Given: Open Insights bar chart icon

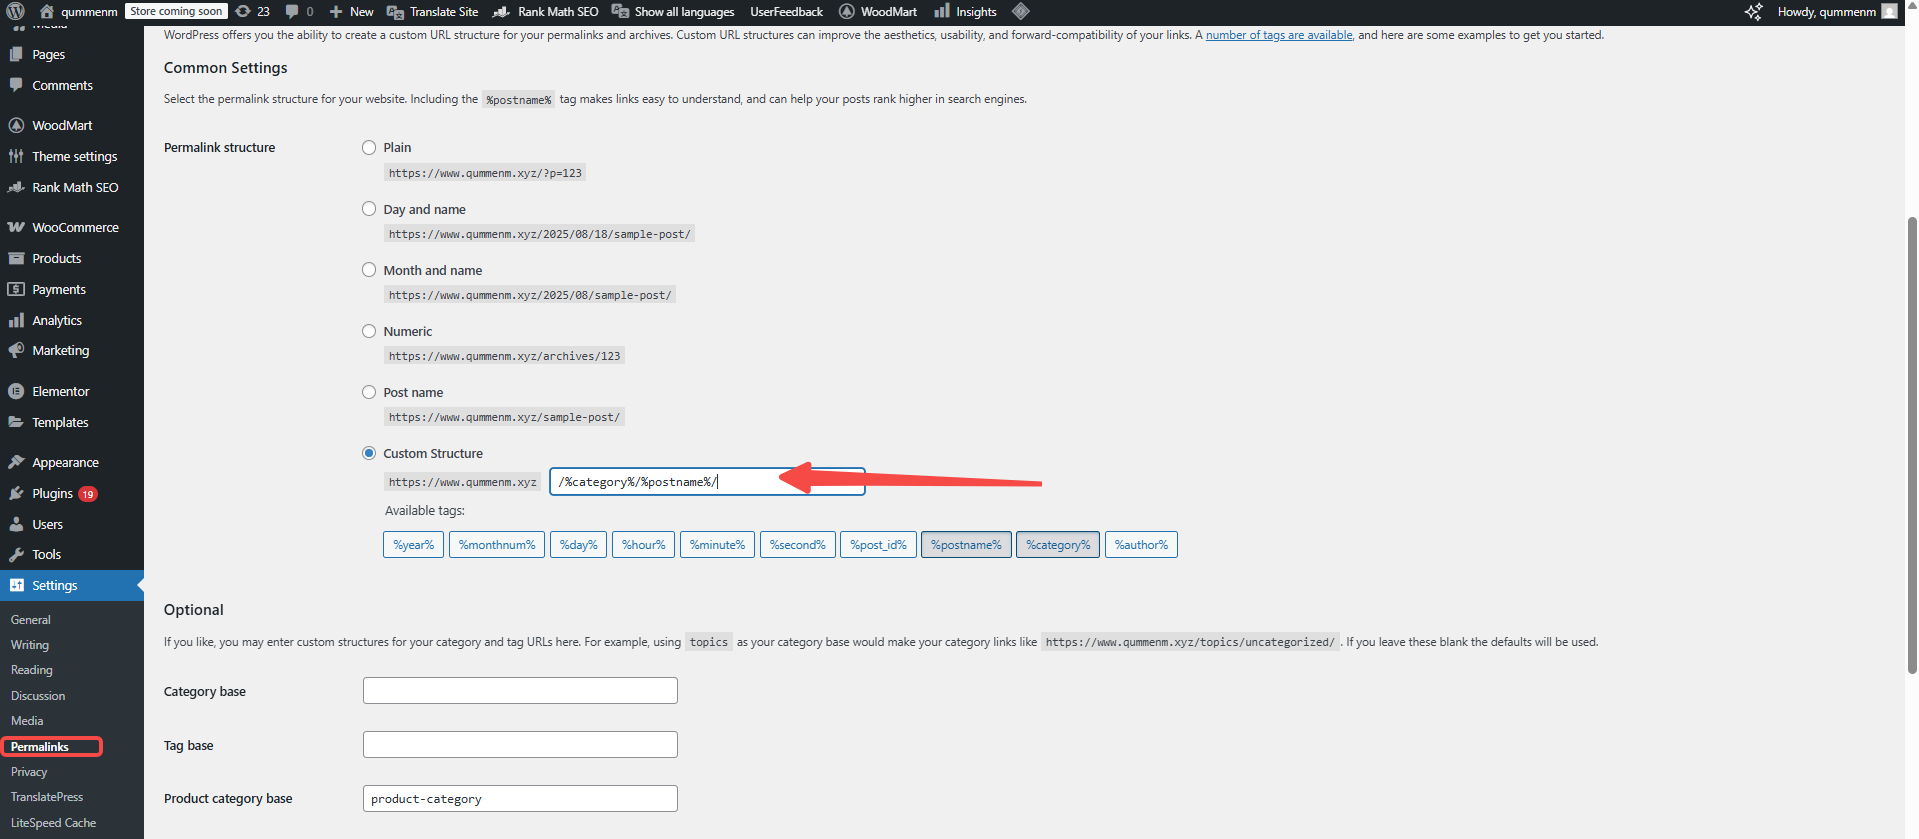Looking at the screenshot, I should click(942, 12).
